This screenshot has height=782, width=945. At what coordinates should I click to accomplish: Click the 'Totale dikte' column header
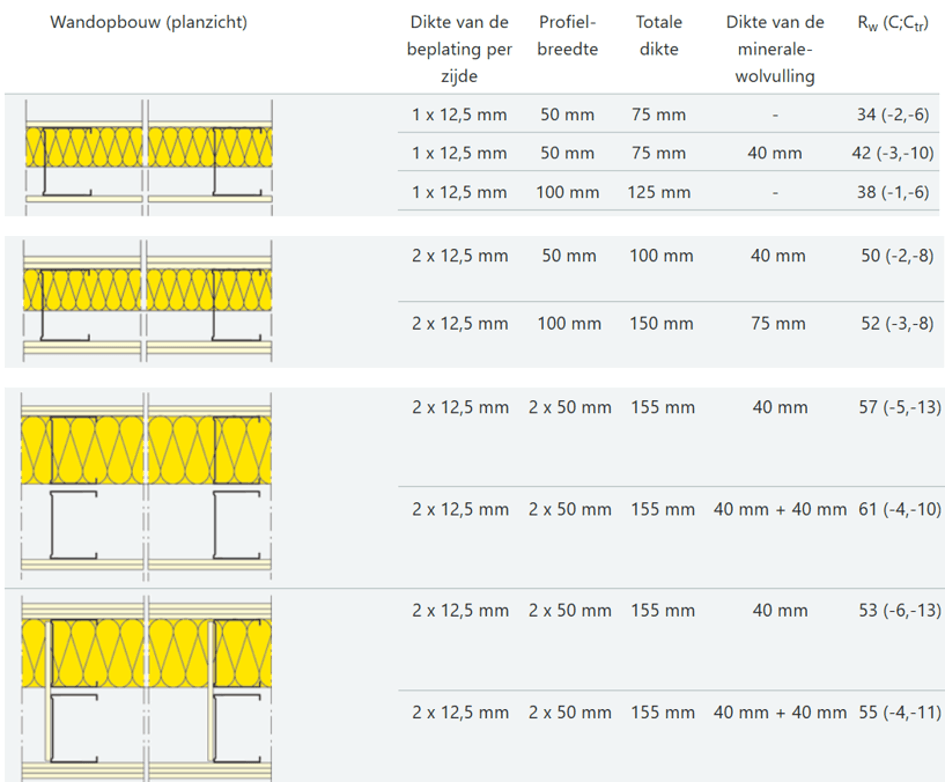click(659, 36)
